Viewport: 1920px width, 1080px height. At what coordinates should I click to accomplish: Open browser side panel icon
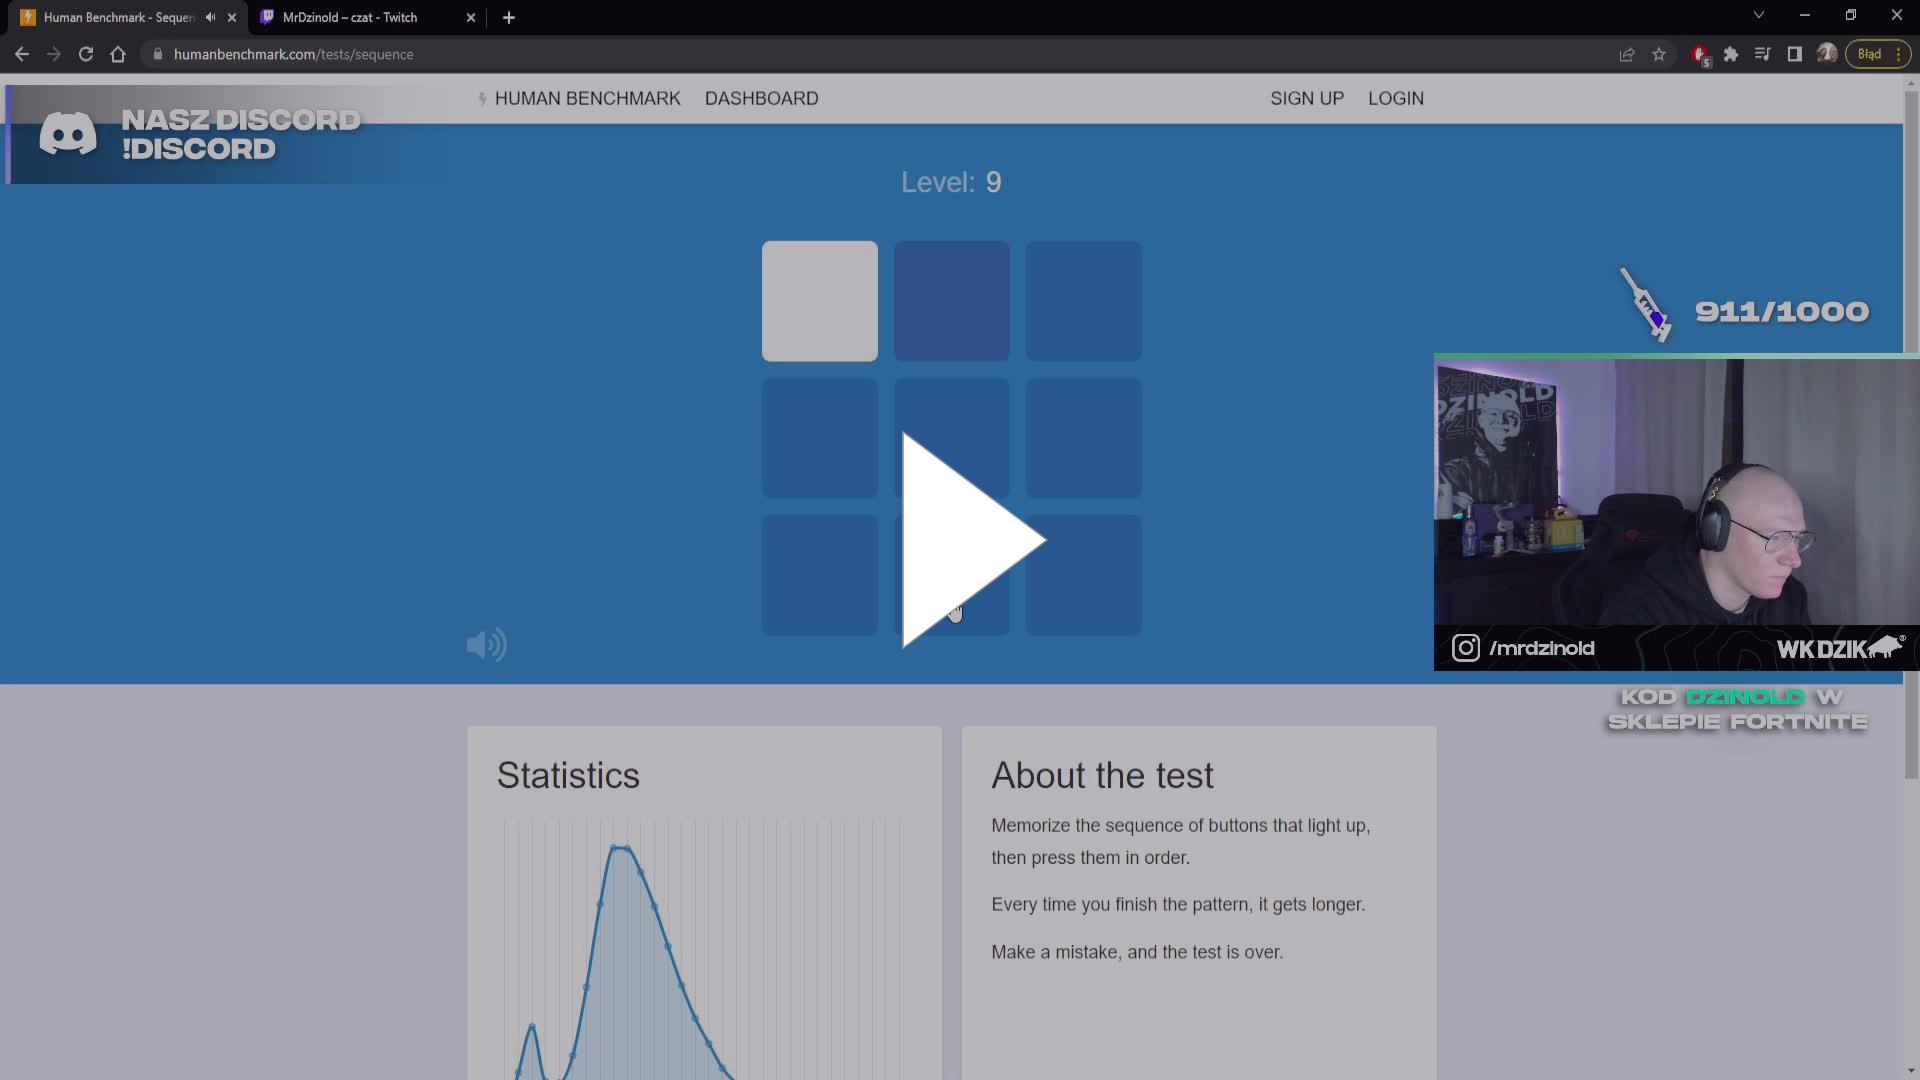(x=1795, y=54)
